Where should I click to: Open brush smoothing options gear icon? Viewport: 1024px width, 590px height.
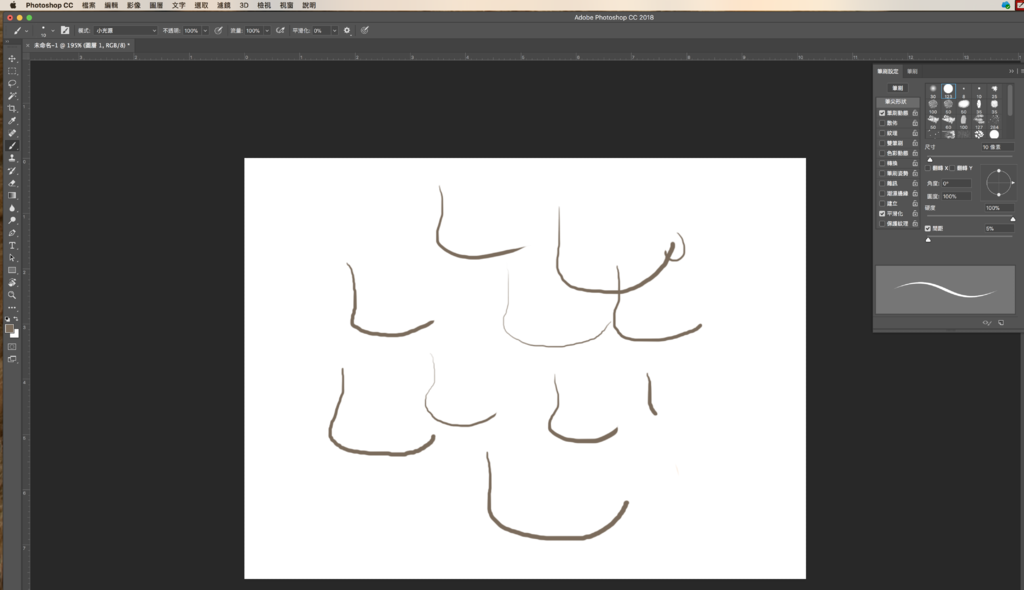tap(347, 31)
